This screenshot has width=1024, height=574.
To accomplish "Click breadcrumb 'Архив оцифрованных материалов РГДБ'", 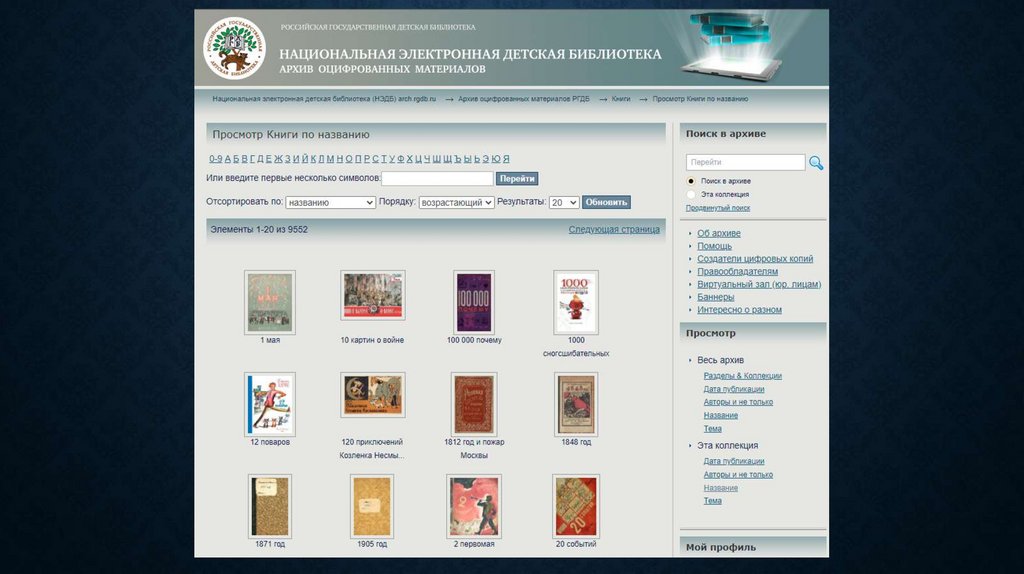I will (x=524, y=99).
